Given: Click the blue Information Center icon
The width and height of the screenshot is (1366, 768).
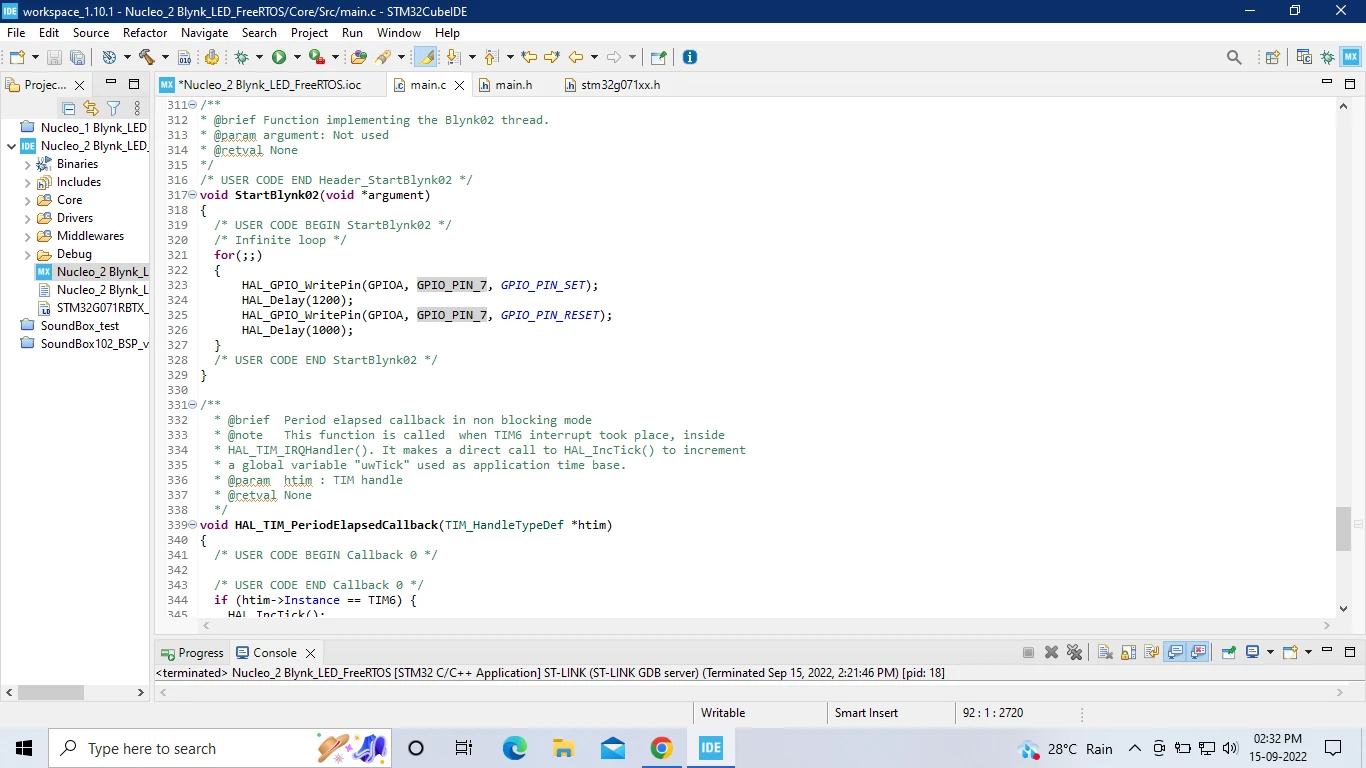Looking at the screenshot, I should point(689,57).
